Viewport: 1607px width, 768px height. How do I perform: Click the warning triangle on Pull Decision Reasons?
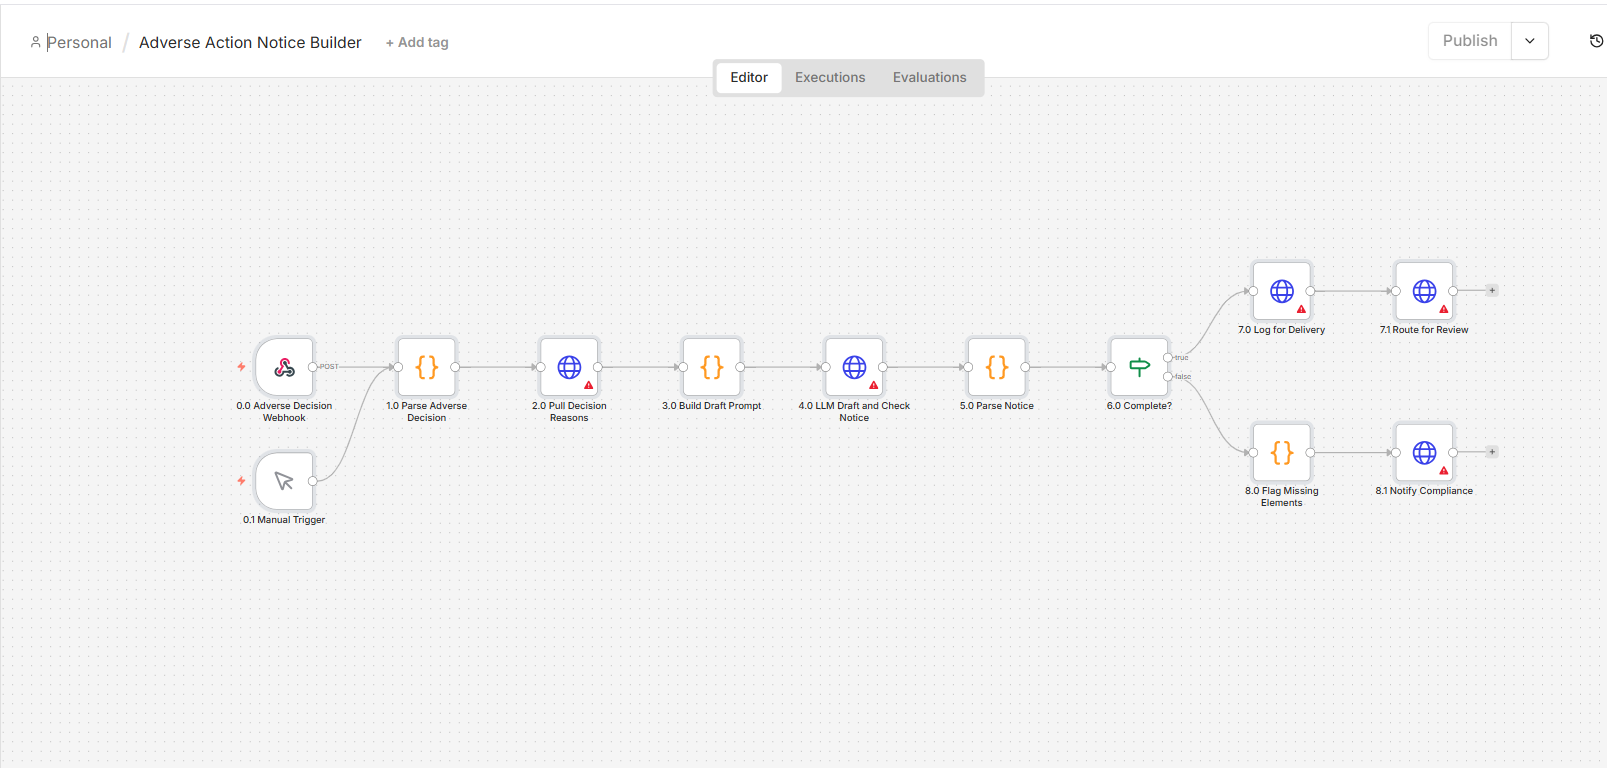589,385
